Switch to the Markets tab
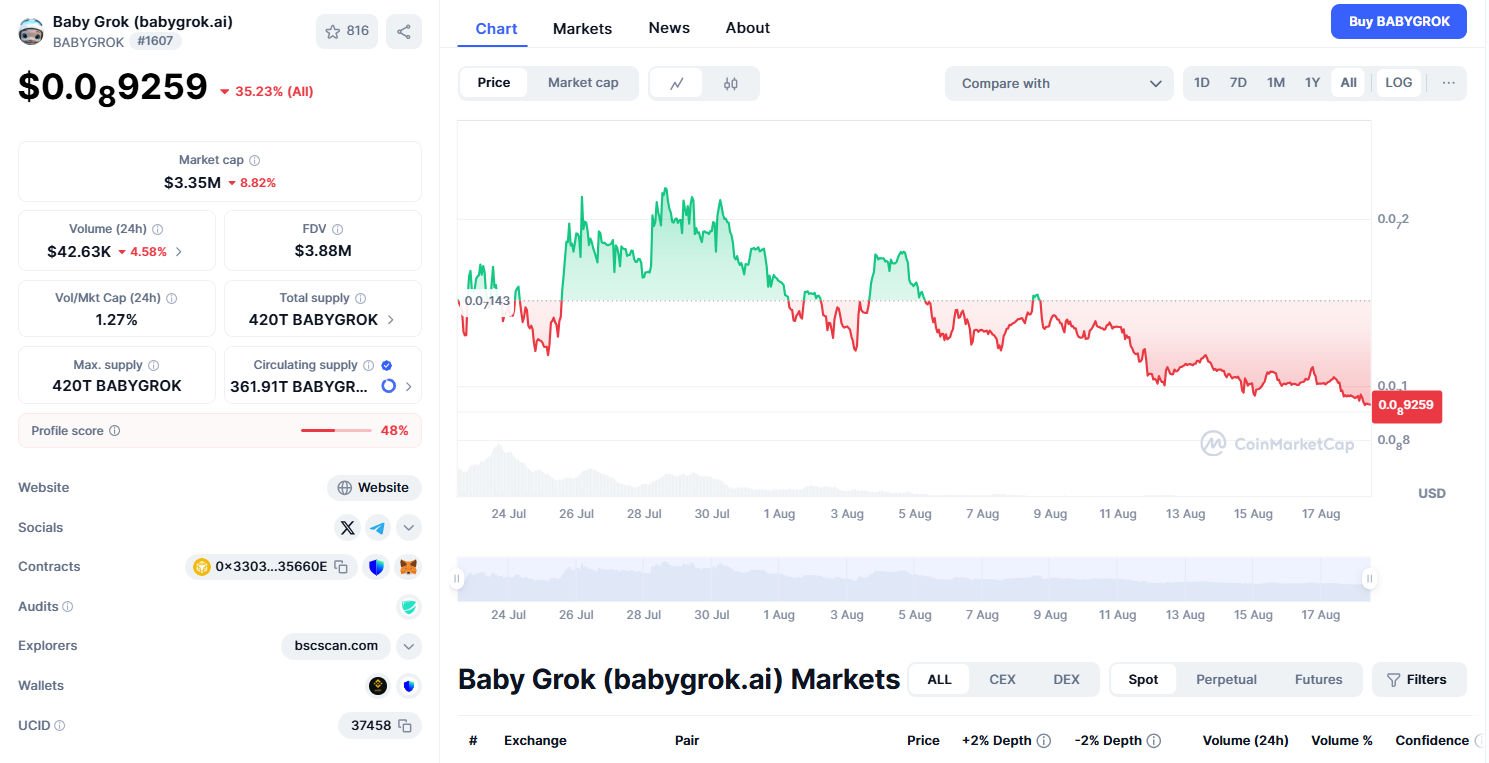This screenshot has width=1489, height=763. click(x=582, y=28)
